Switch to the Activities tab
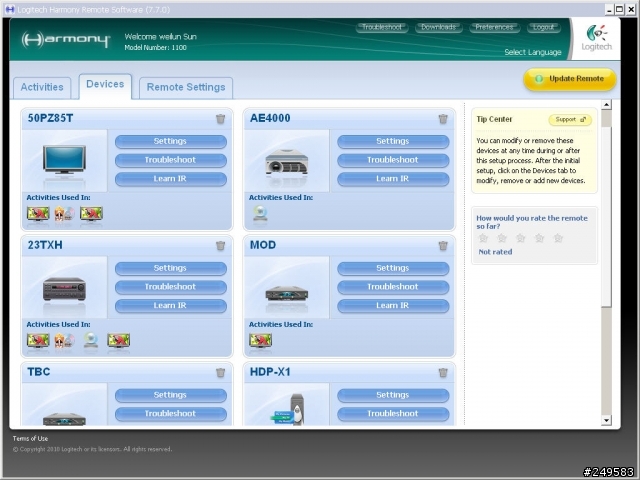 coord(42,88)
